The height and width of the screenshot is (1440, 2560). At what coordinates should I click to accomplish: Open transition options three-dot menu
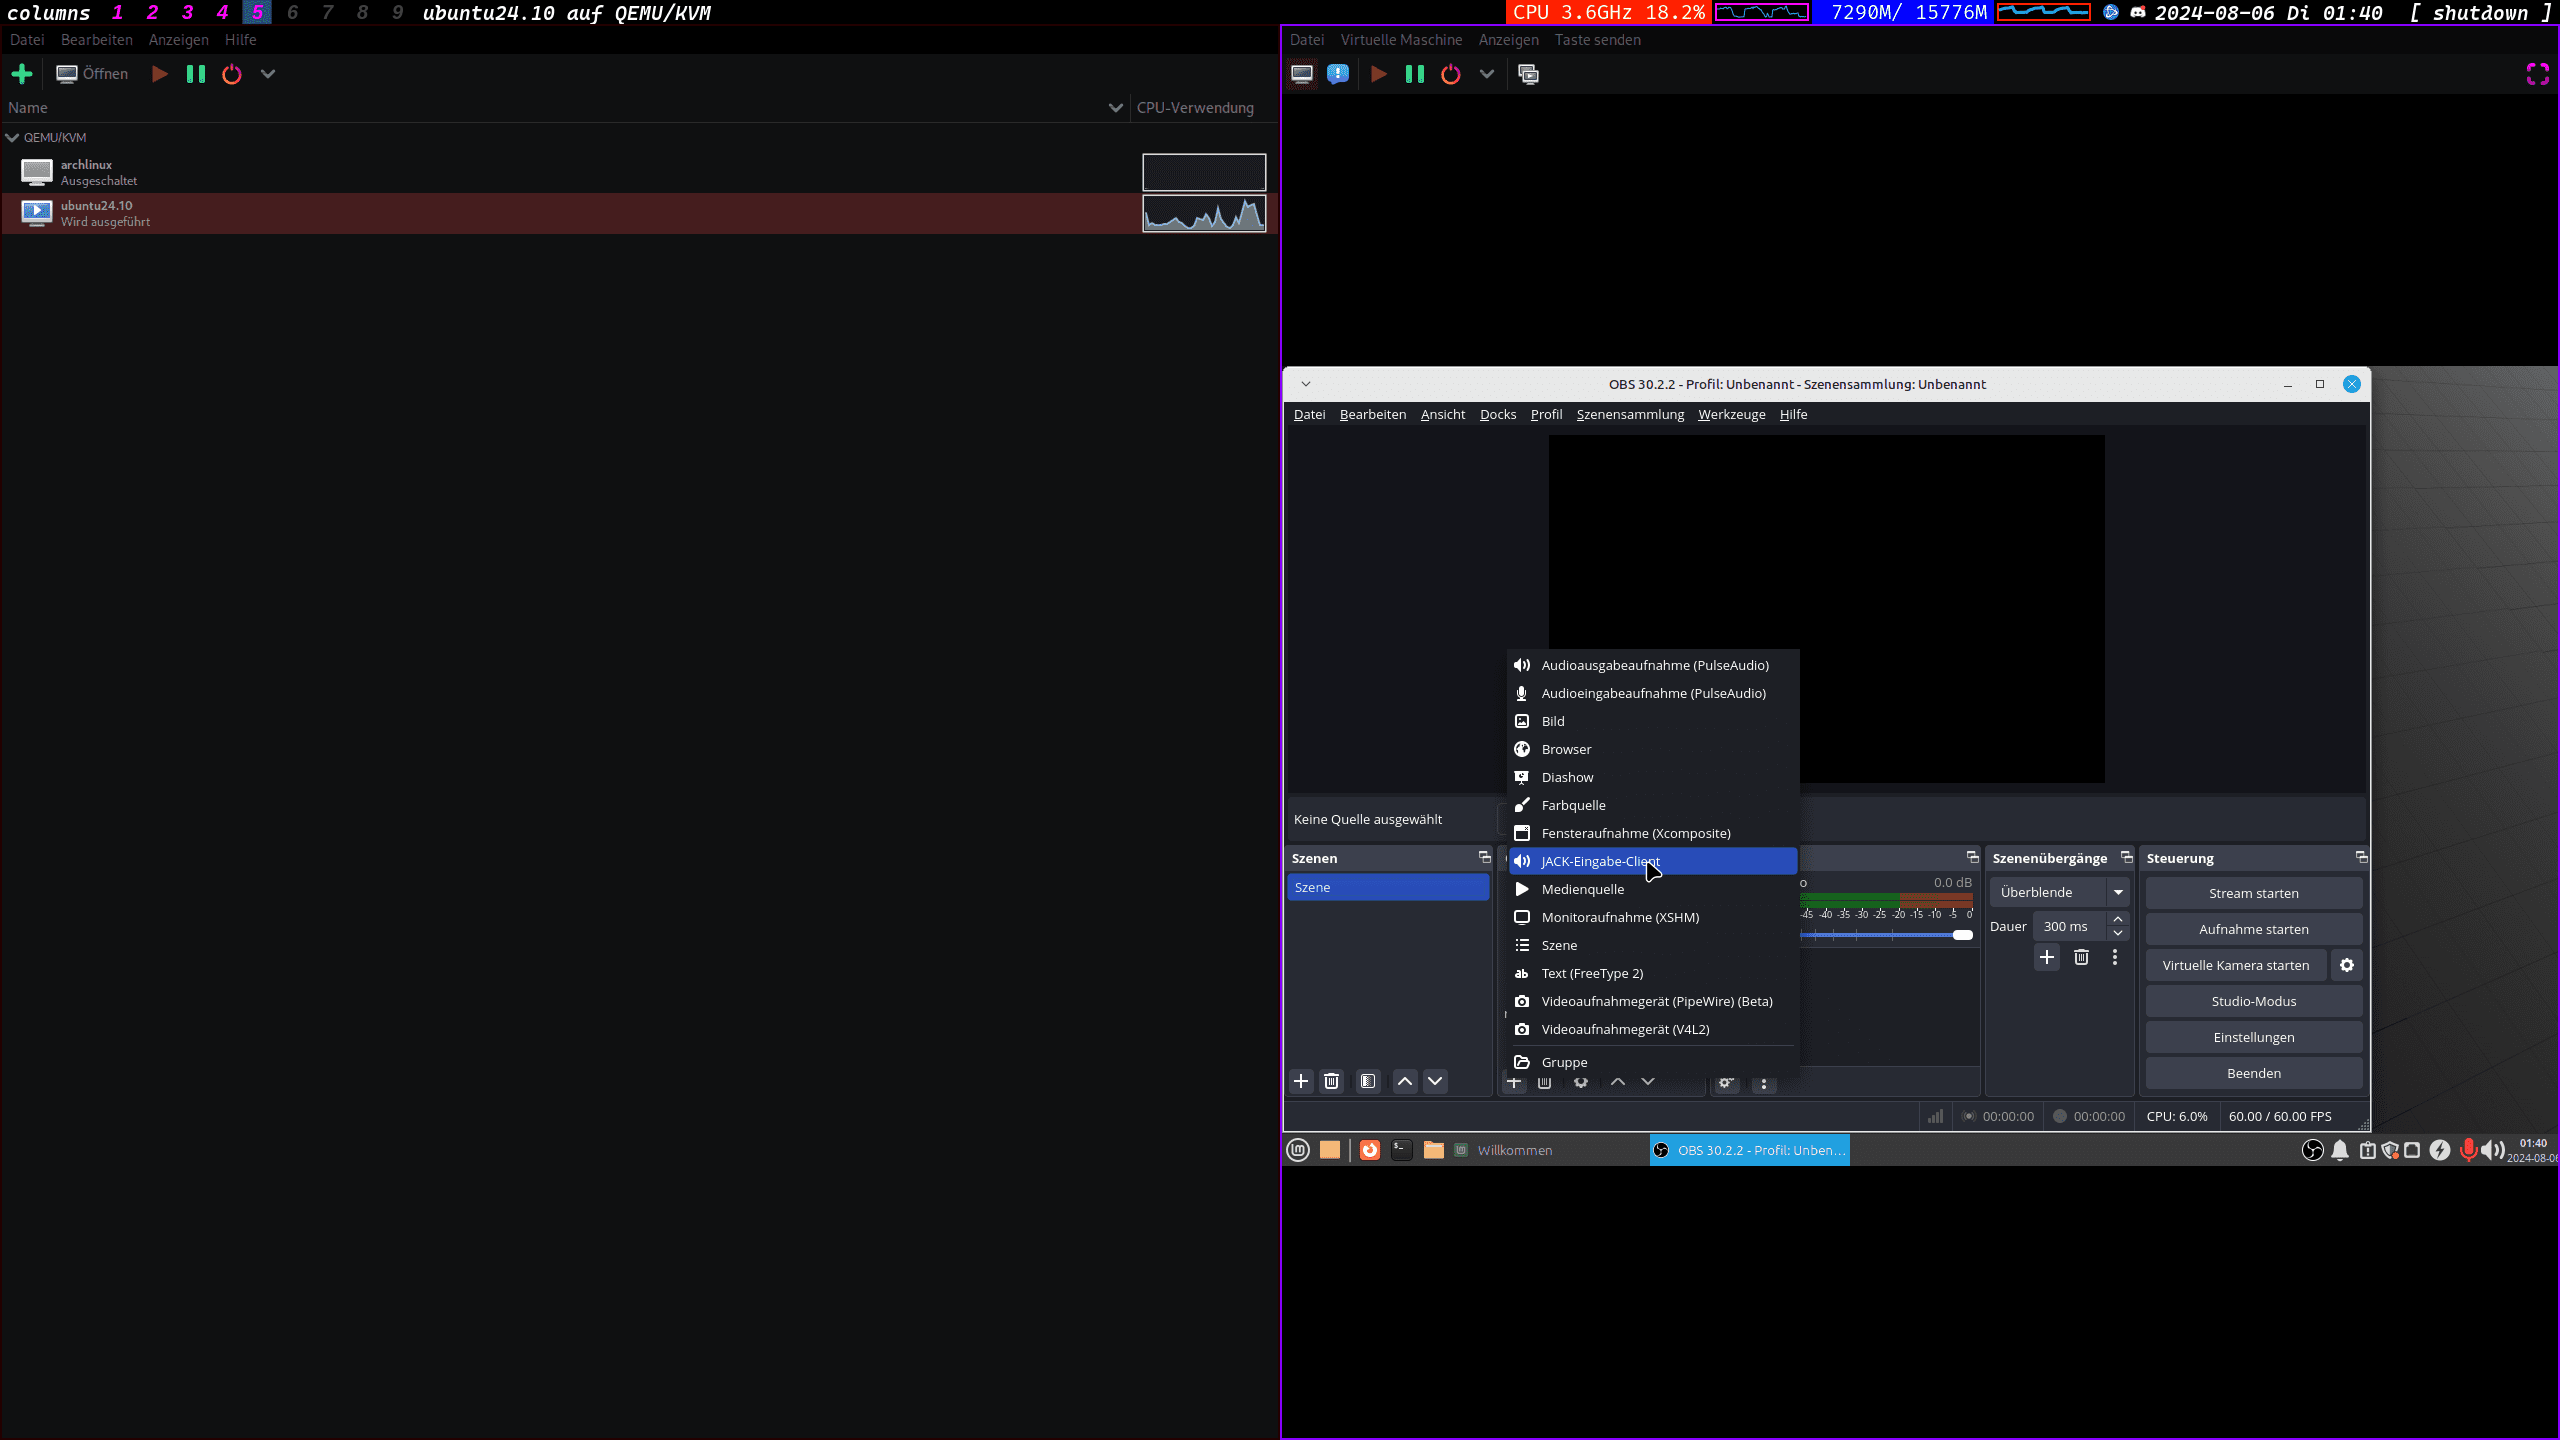coord(2115,957)
